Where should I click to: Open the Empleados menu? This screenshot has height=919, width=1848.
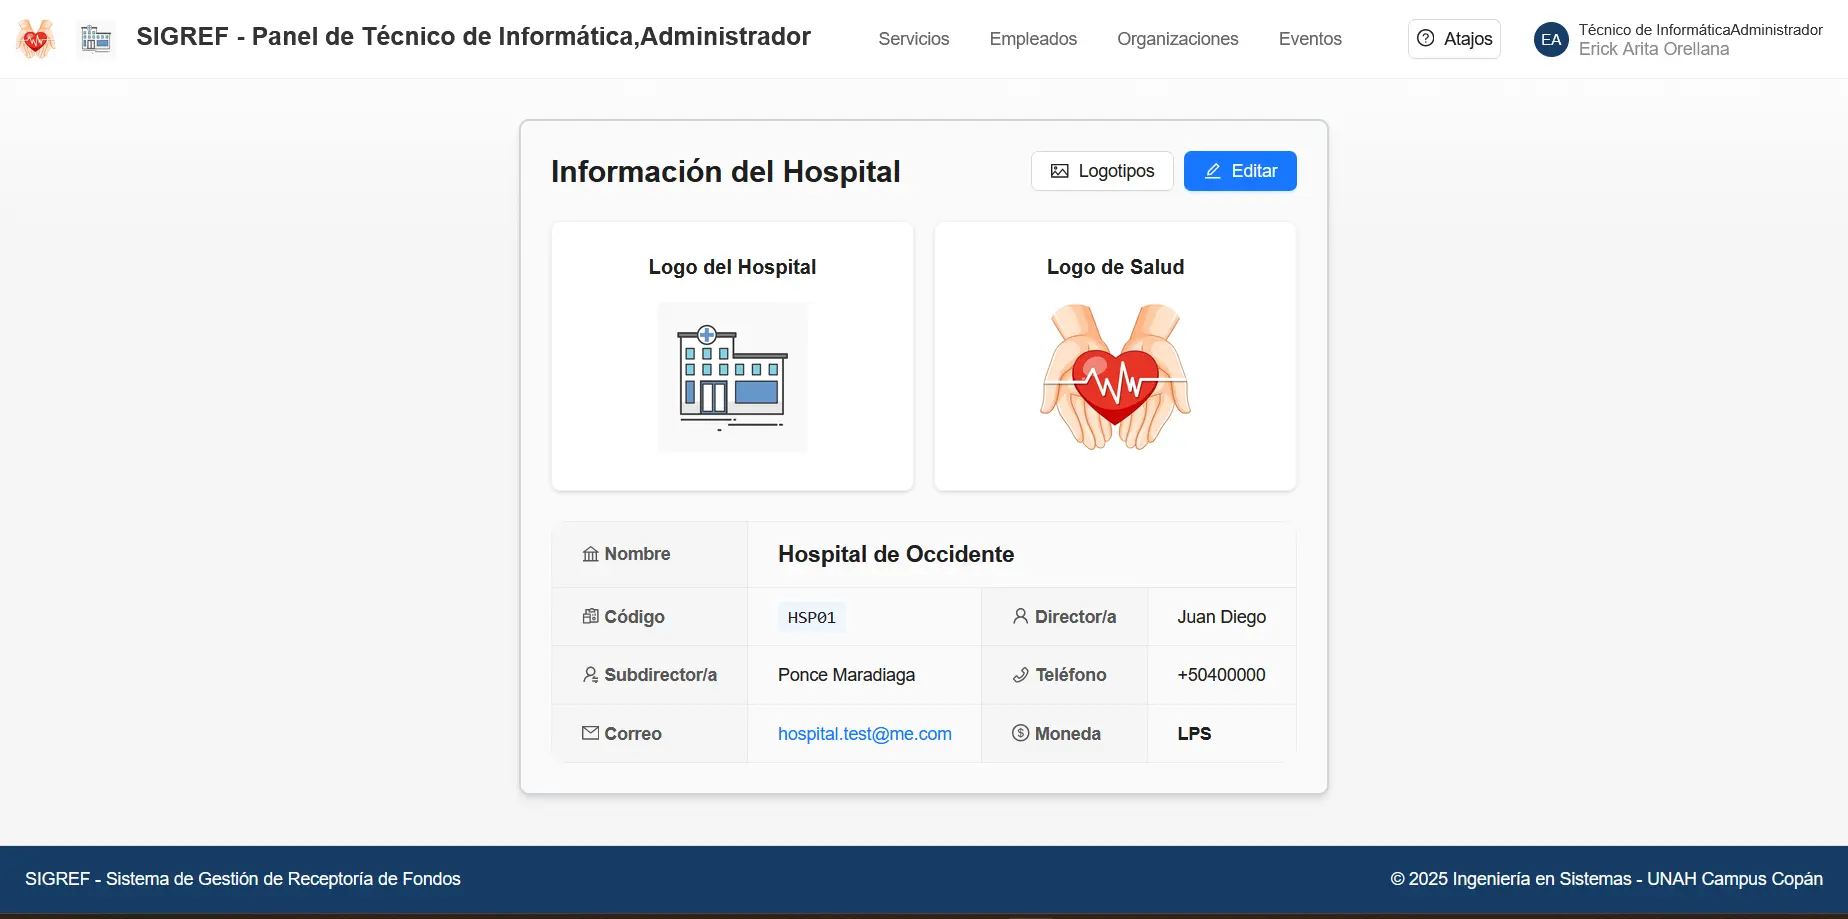point(1033,39)
